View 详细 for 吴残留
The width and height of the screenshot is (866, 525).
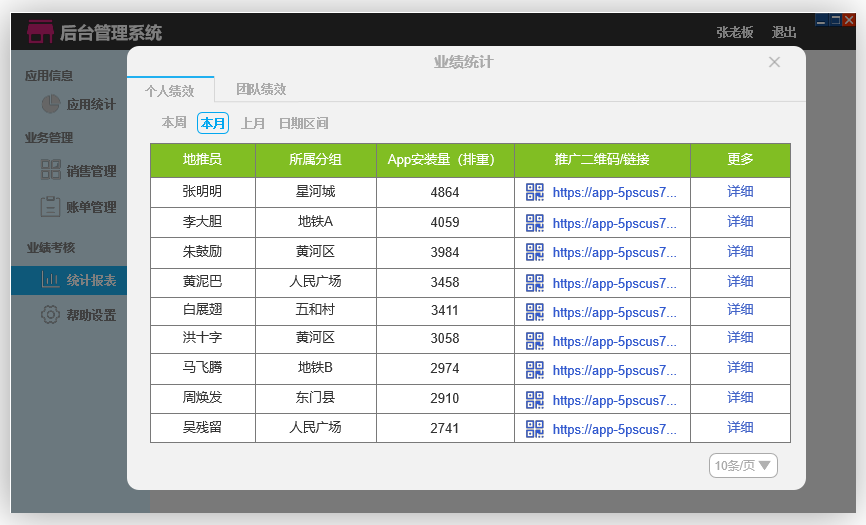coord(740,427)
